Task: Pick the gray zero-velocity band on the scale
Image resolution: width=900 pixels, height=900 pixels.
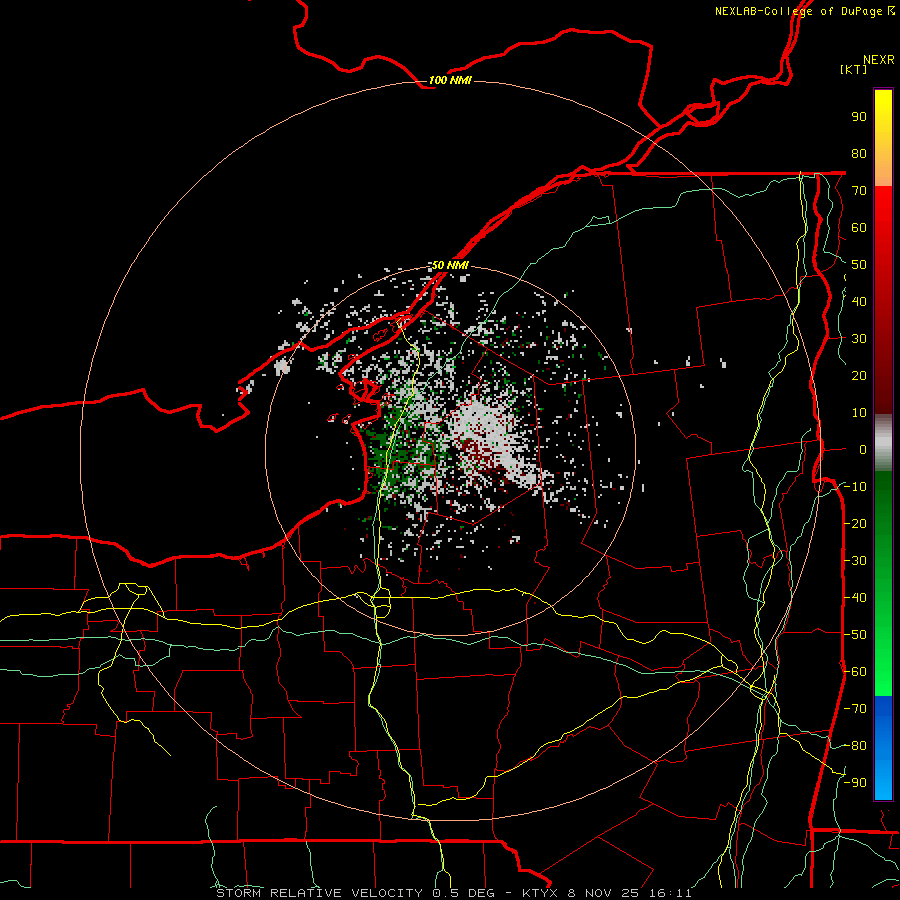Action: click(883, 442)
